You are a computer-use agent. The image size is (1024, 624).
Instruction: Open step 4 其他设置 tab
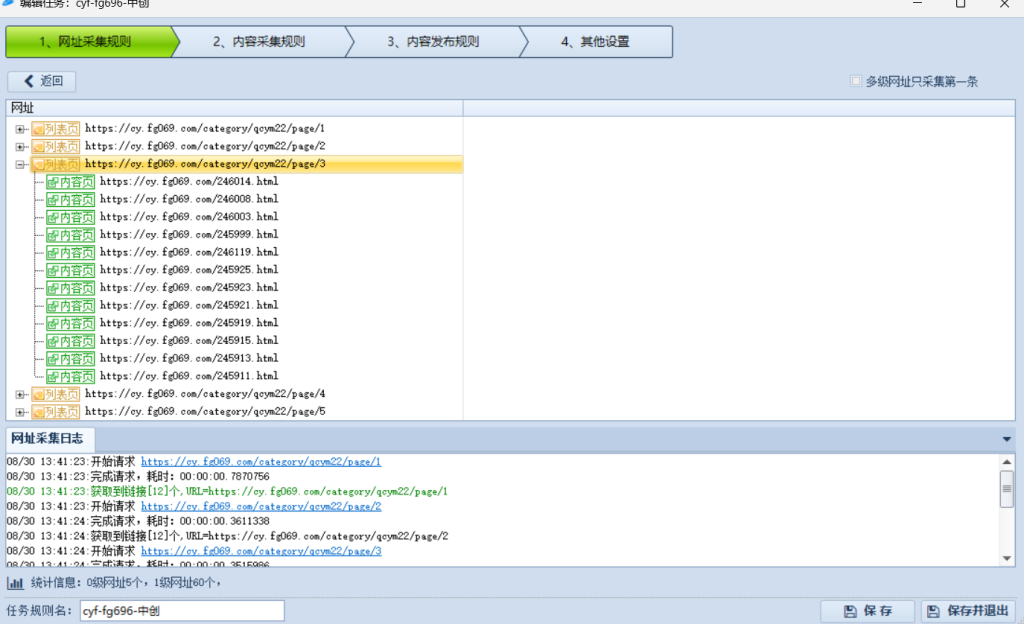[594, 42]
